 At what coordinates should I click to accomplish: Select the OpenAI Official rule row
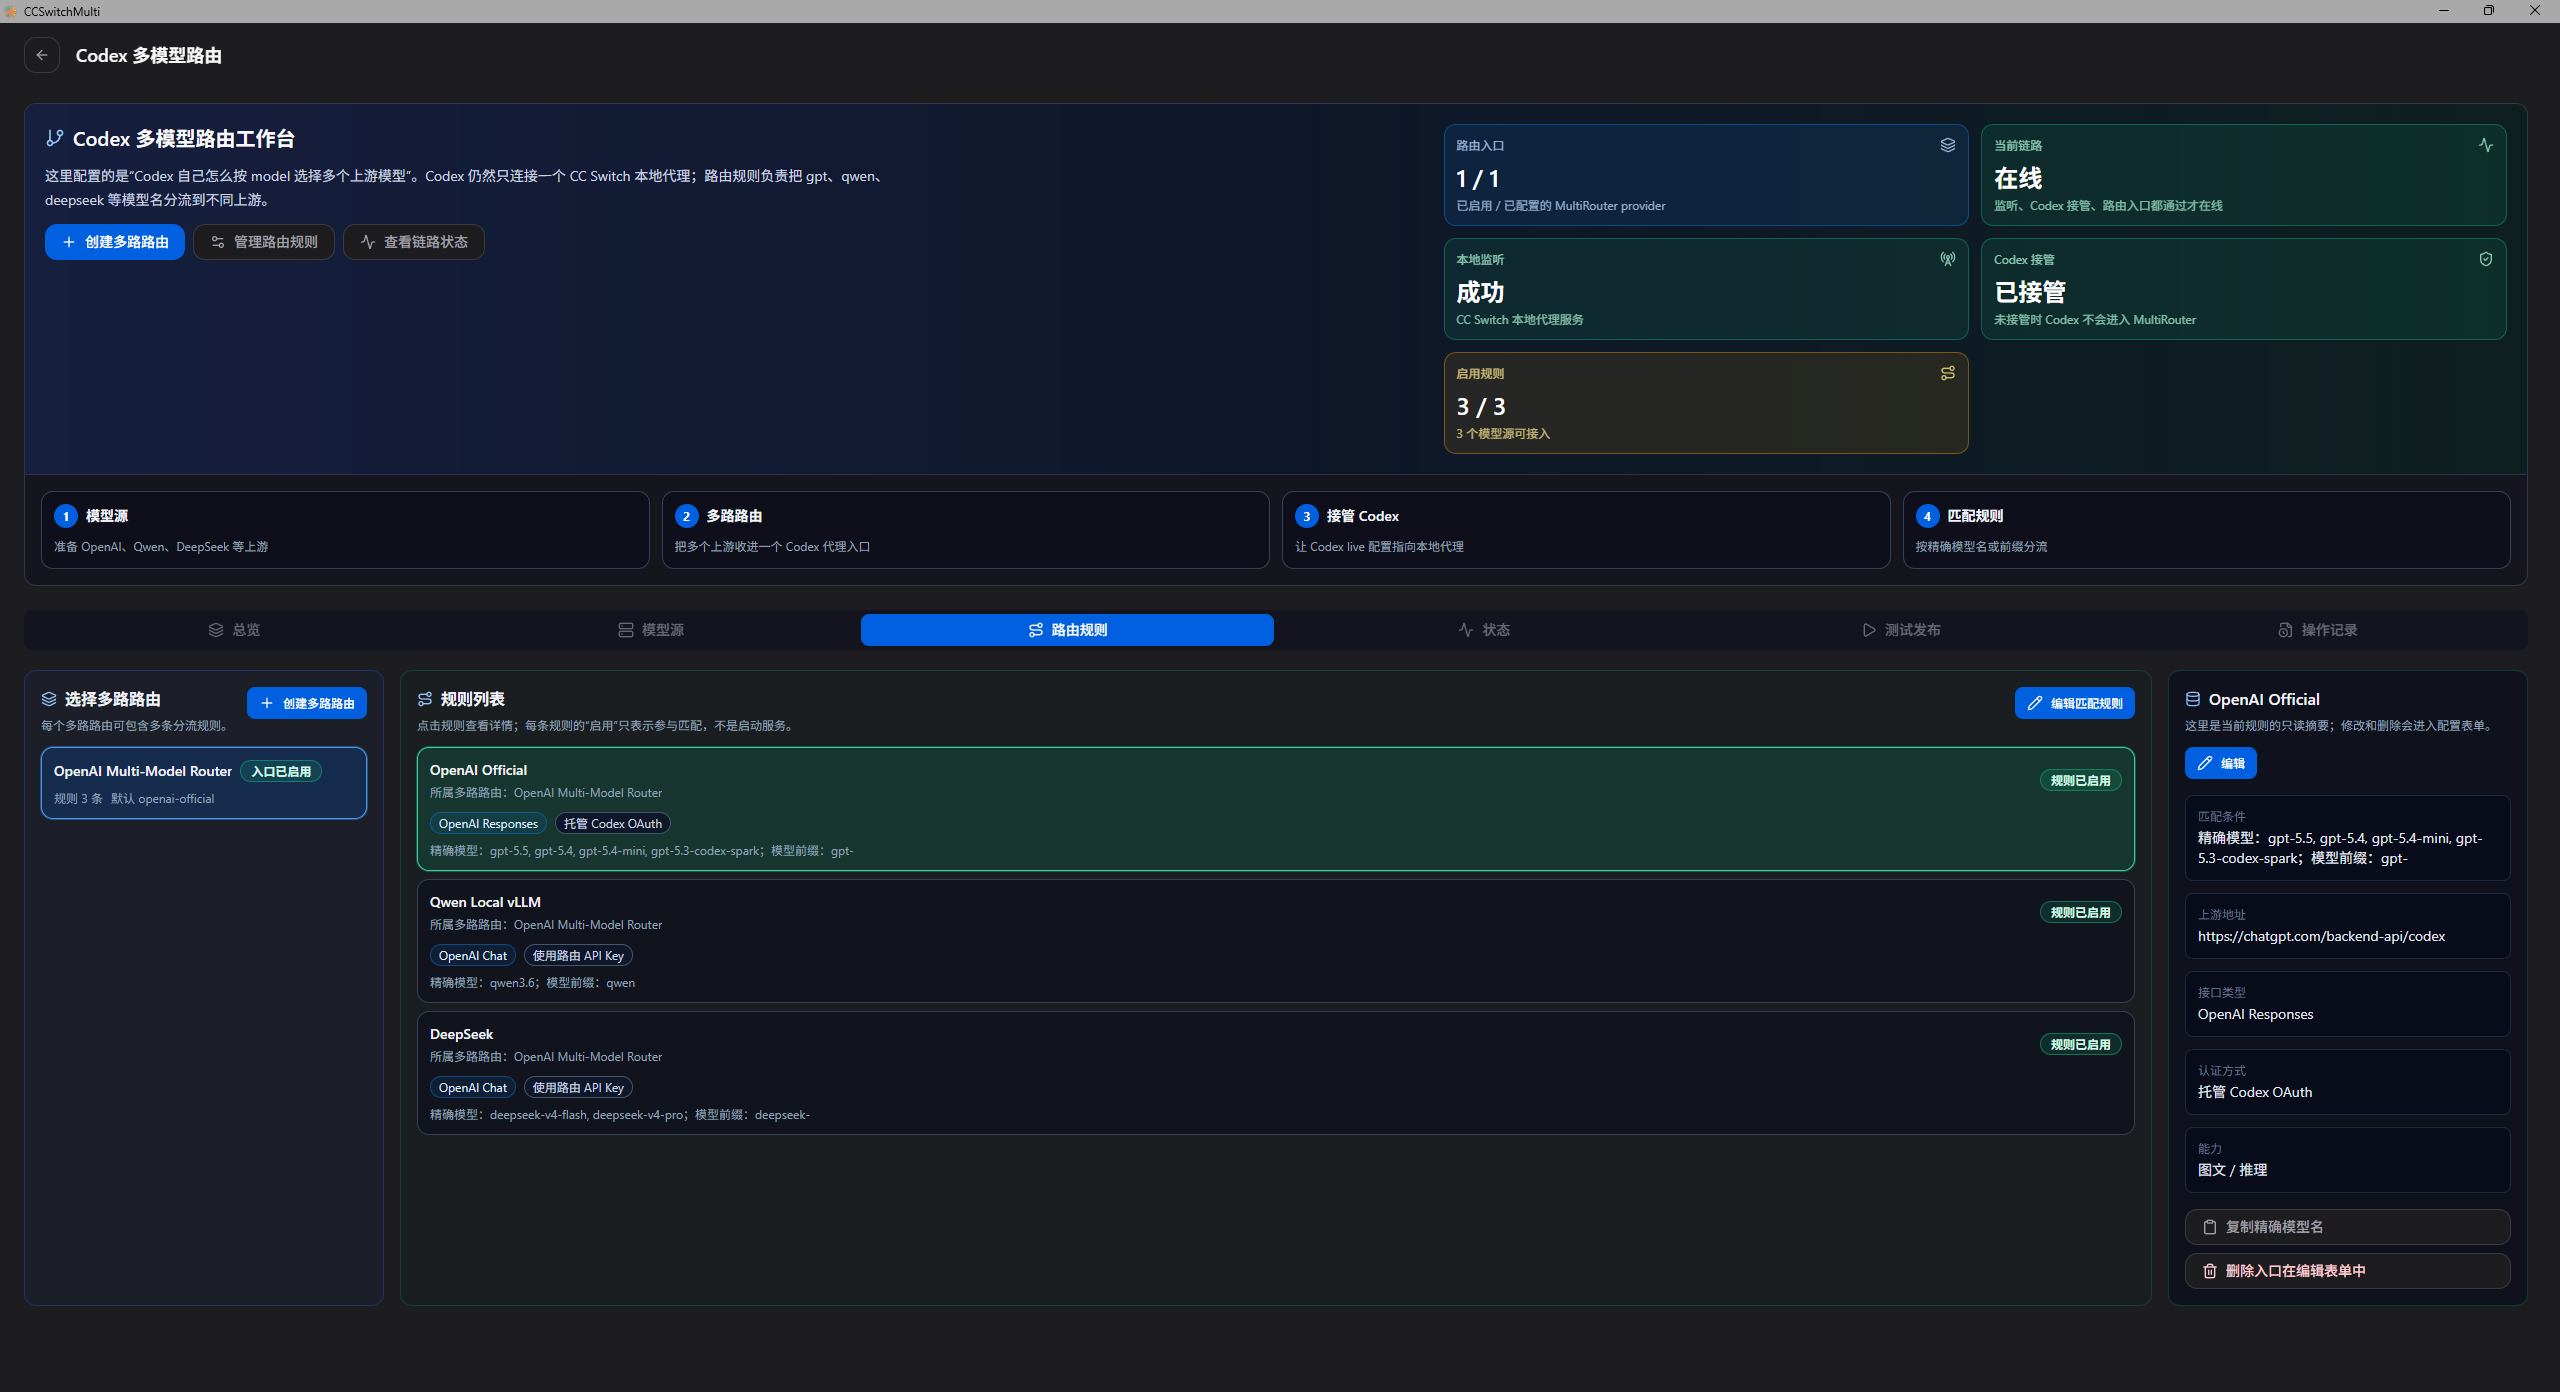[1276, 809]
